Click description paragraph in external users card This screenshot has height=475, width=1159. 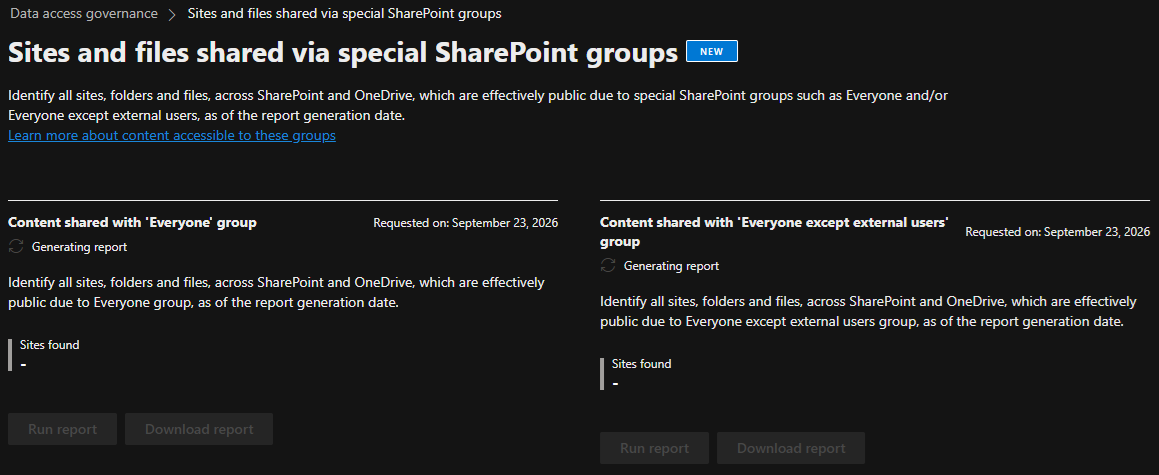pos(869,312)
